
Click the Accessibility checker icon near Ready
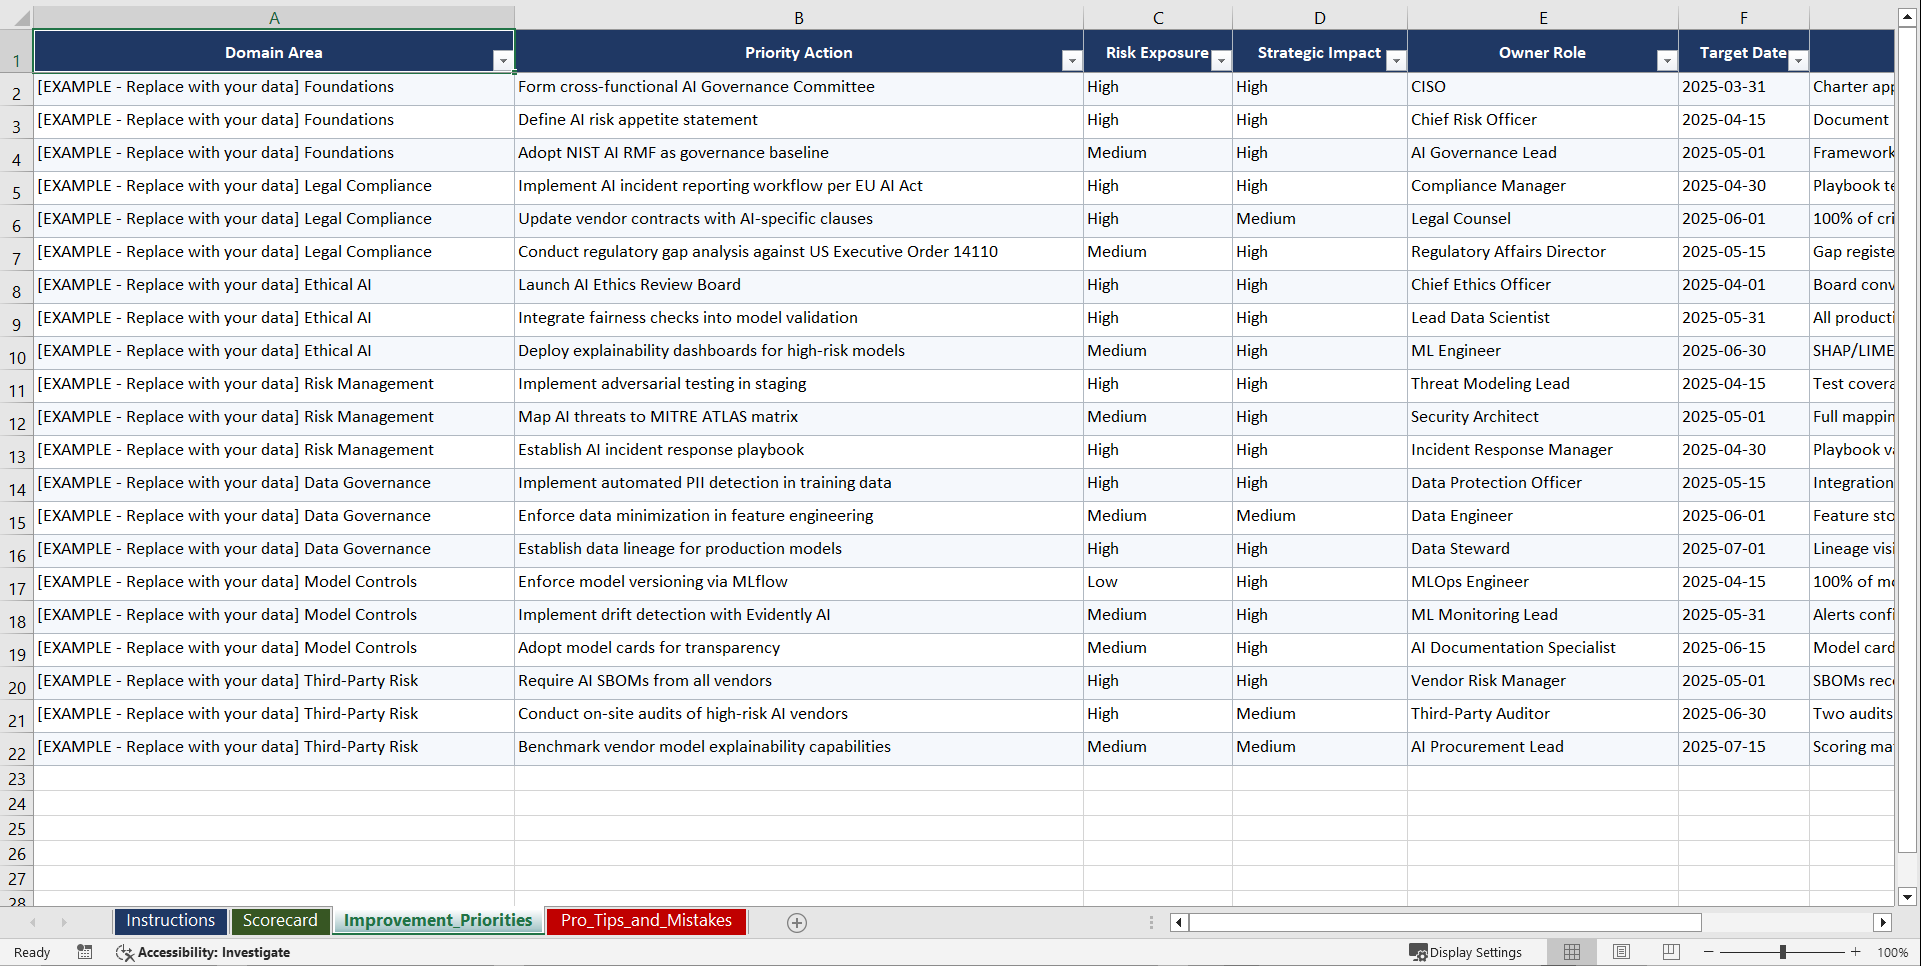pos(124,952)
